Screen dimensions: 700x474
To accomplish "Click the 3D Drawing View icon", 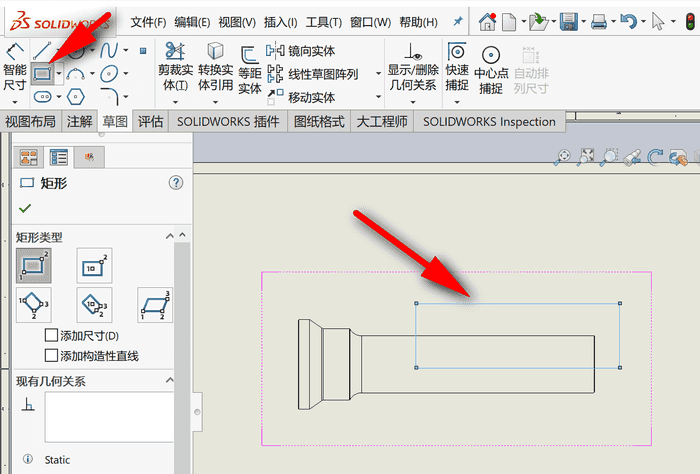I will click(x=678, y=158).
